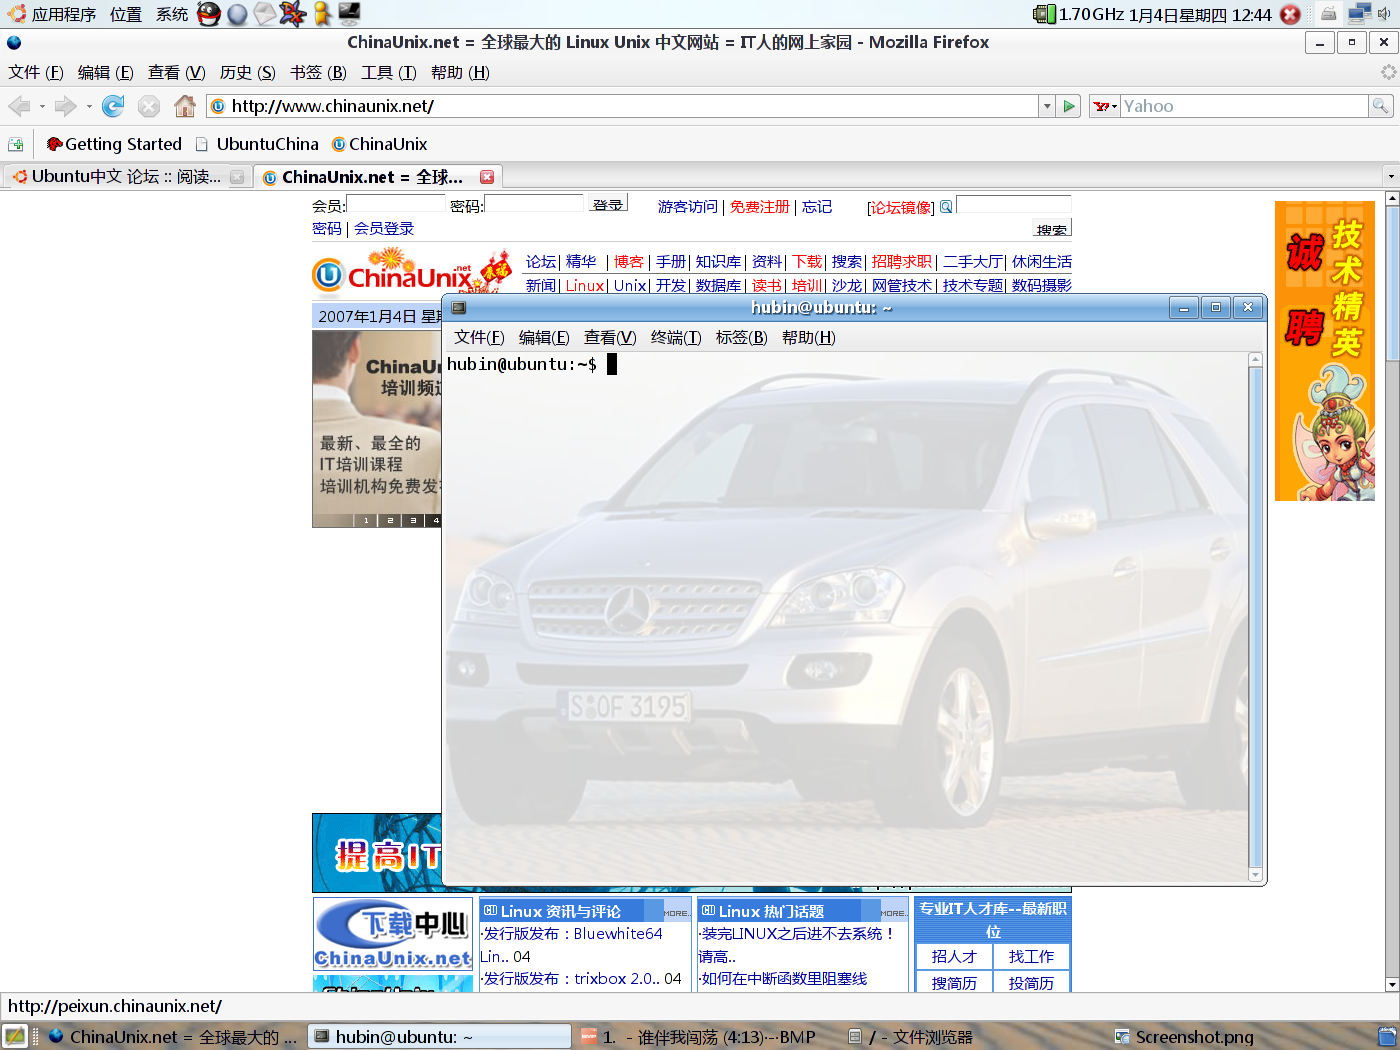Click the ChinaUnix logo on webpage
The width and height of the screenshot is (1400, 1050).
pyautogui.click(x=410, y=272)
